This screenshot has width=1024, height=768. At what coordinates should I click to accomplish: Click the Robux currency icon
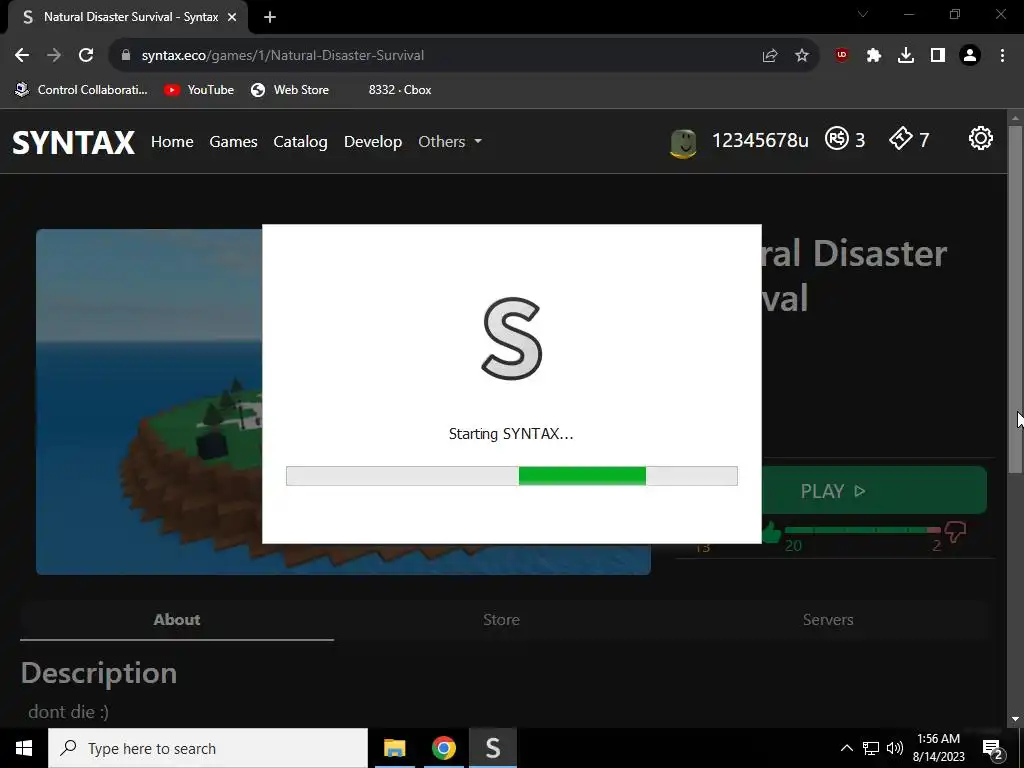(x=837, y=138)
